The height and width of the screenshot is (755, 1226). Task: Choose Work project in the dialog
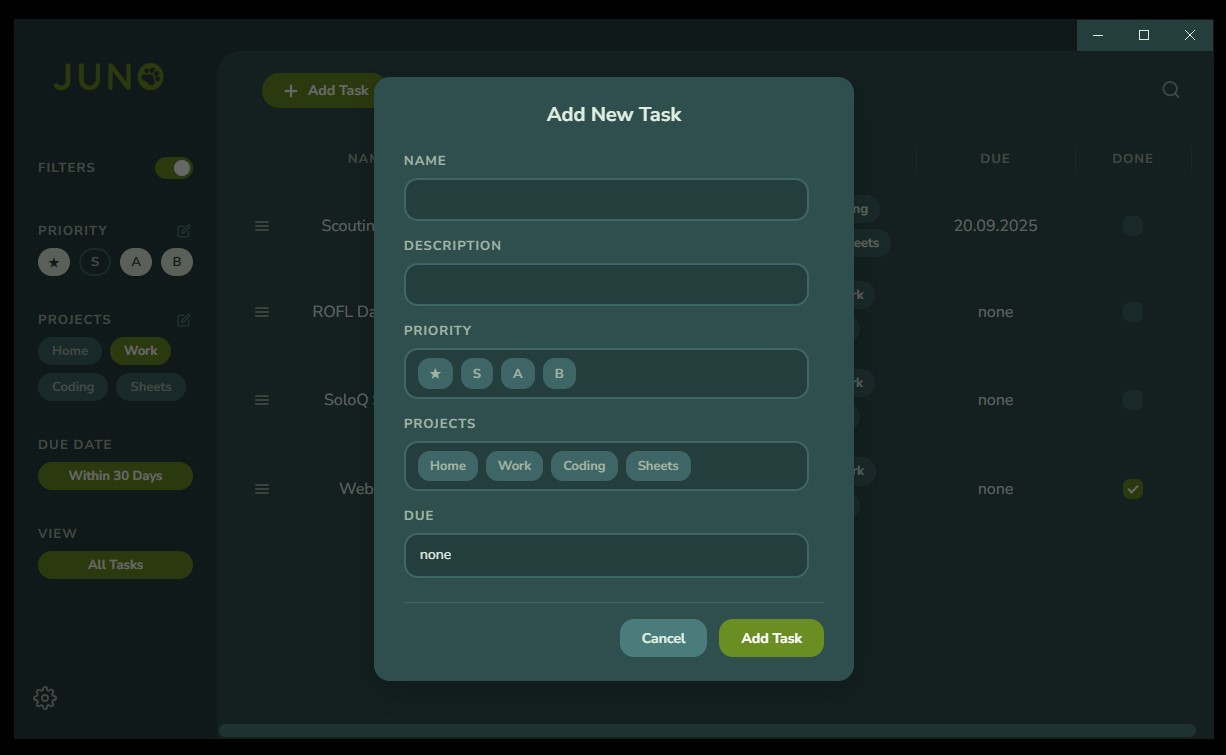tap(515, 466)
